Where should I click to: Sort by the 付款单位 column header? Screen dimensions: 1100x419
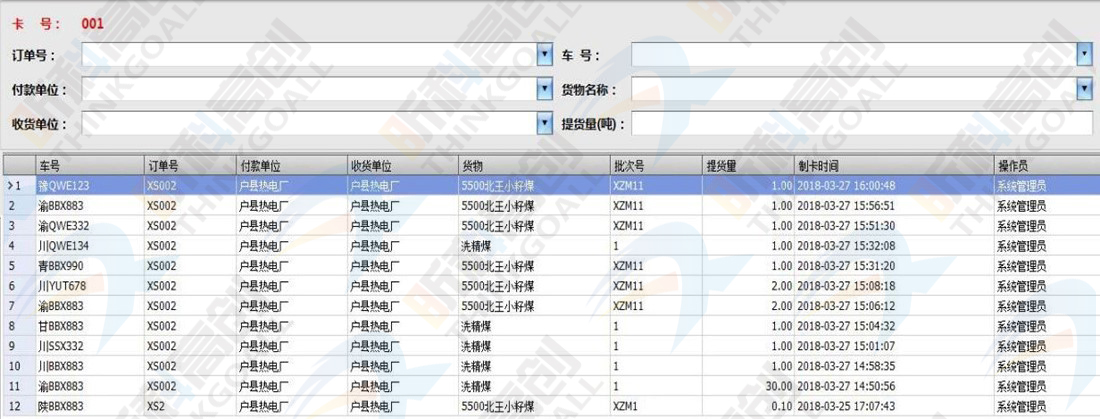pyautogui.click(x=291, y=166)
